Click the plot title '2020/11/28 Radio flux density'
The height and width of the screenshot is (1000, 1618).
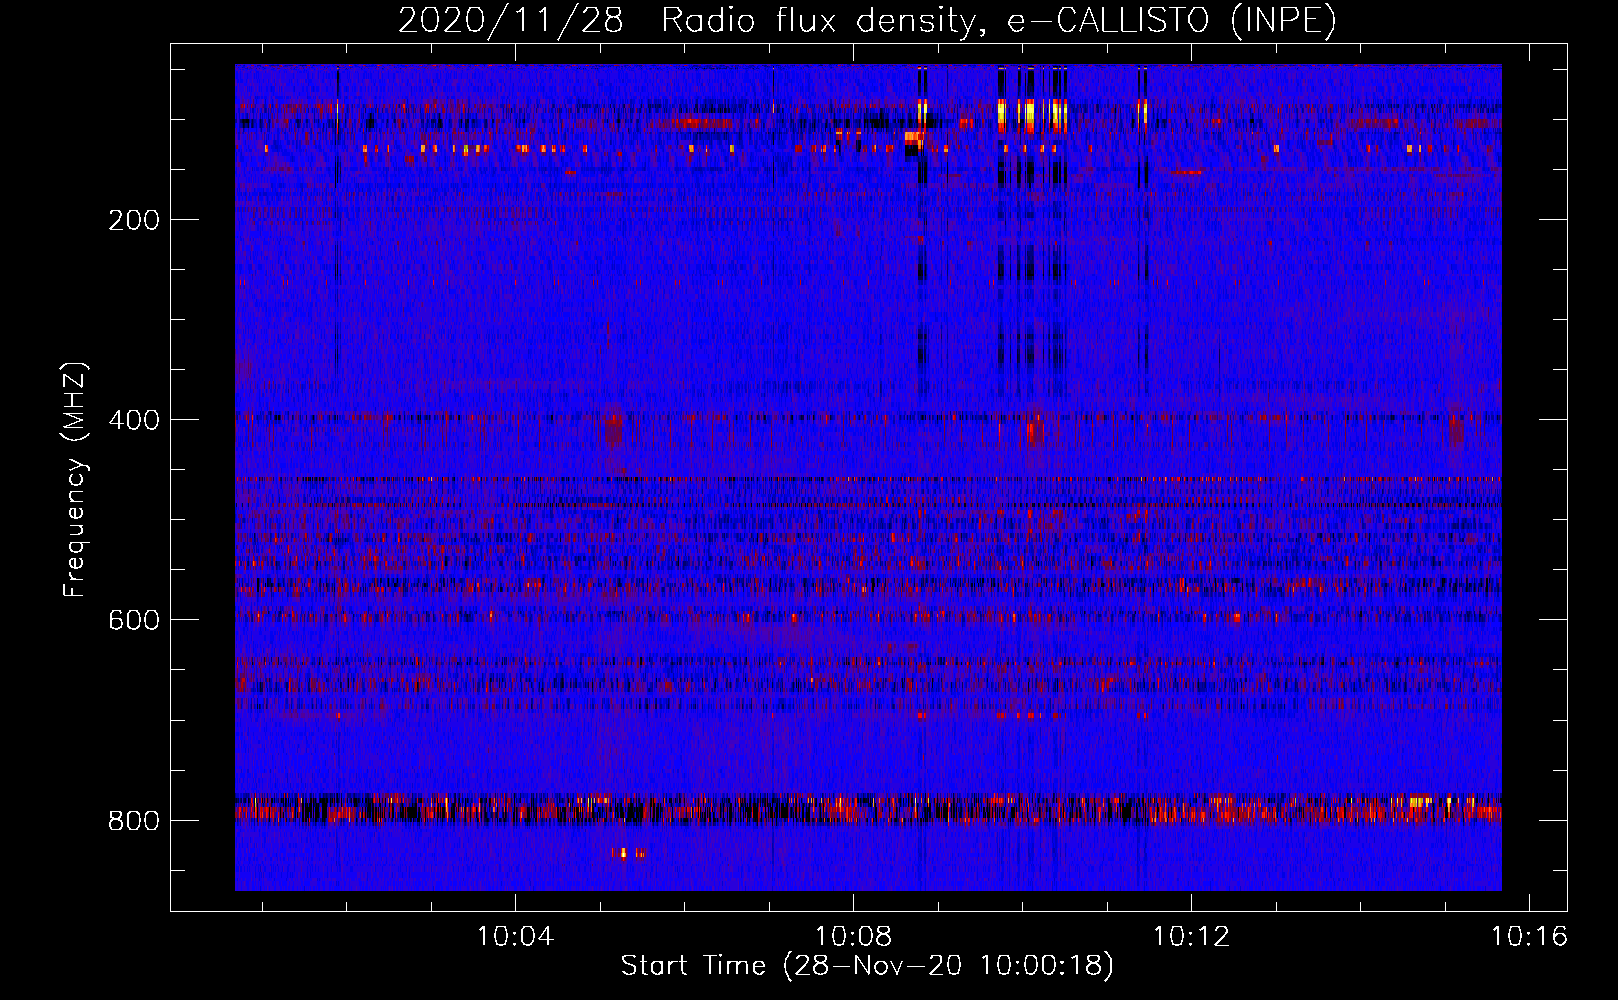pos(867,20)
